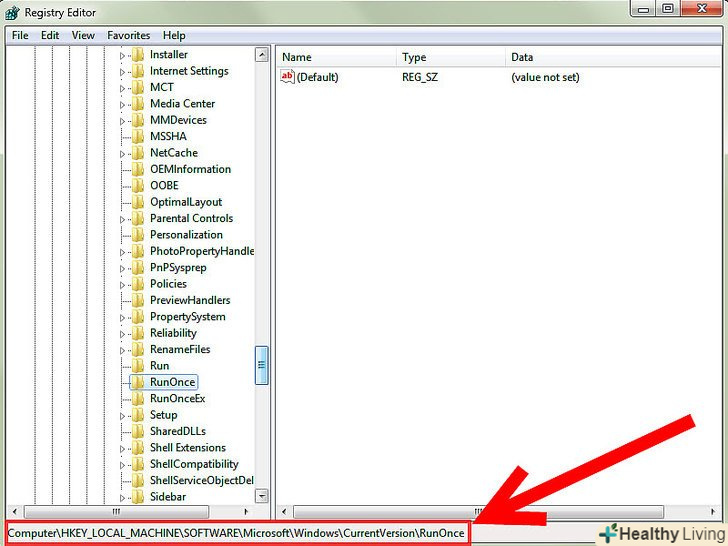Click the Policies folder icon
Viewport: 728px width, 546px height.
click(x=138, y=284)
